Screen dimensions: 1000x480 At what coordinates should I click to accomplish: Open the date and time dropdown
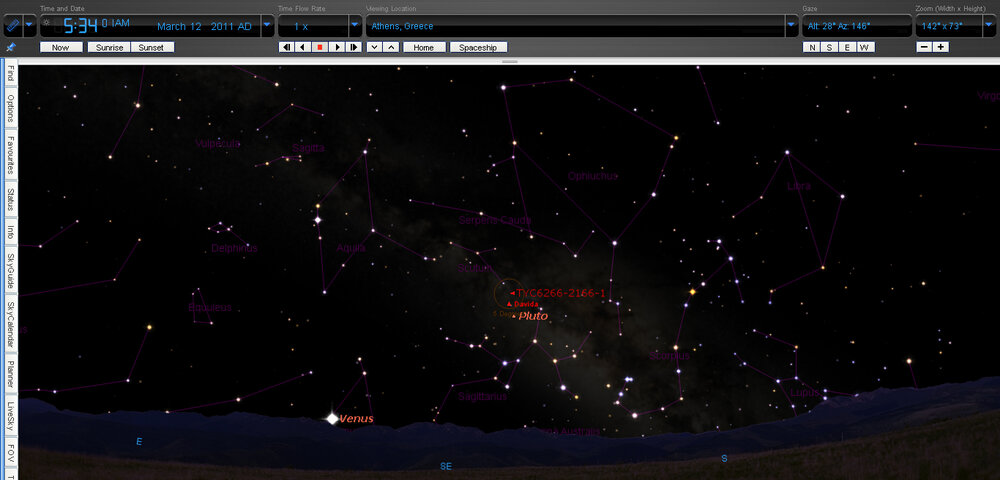click(267, 25)
